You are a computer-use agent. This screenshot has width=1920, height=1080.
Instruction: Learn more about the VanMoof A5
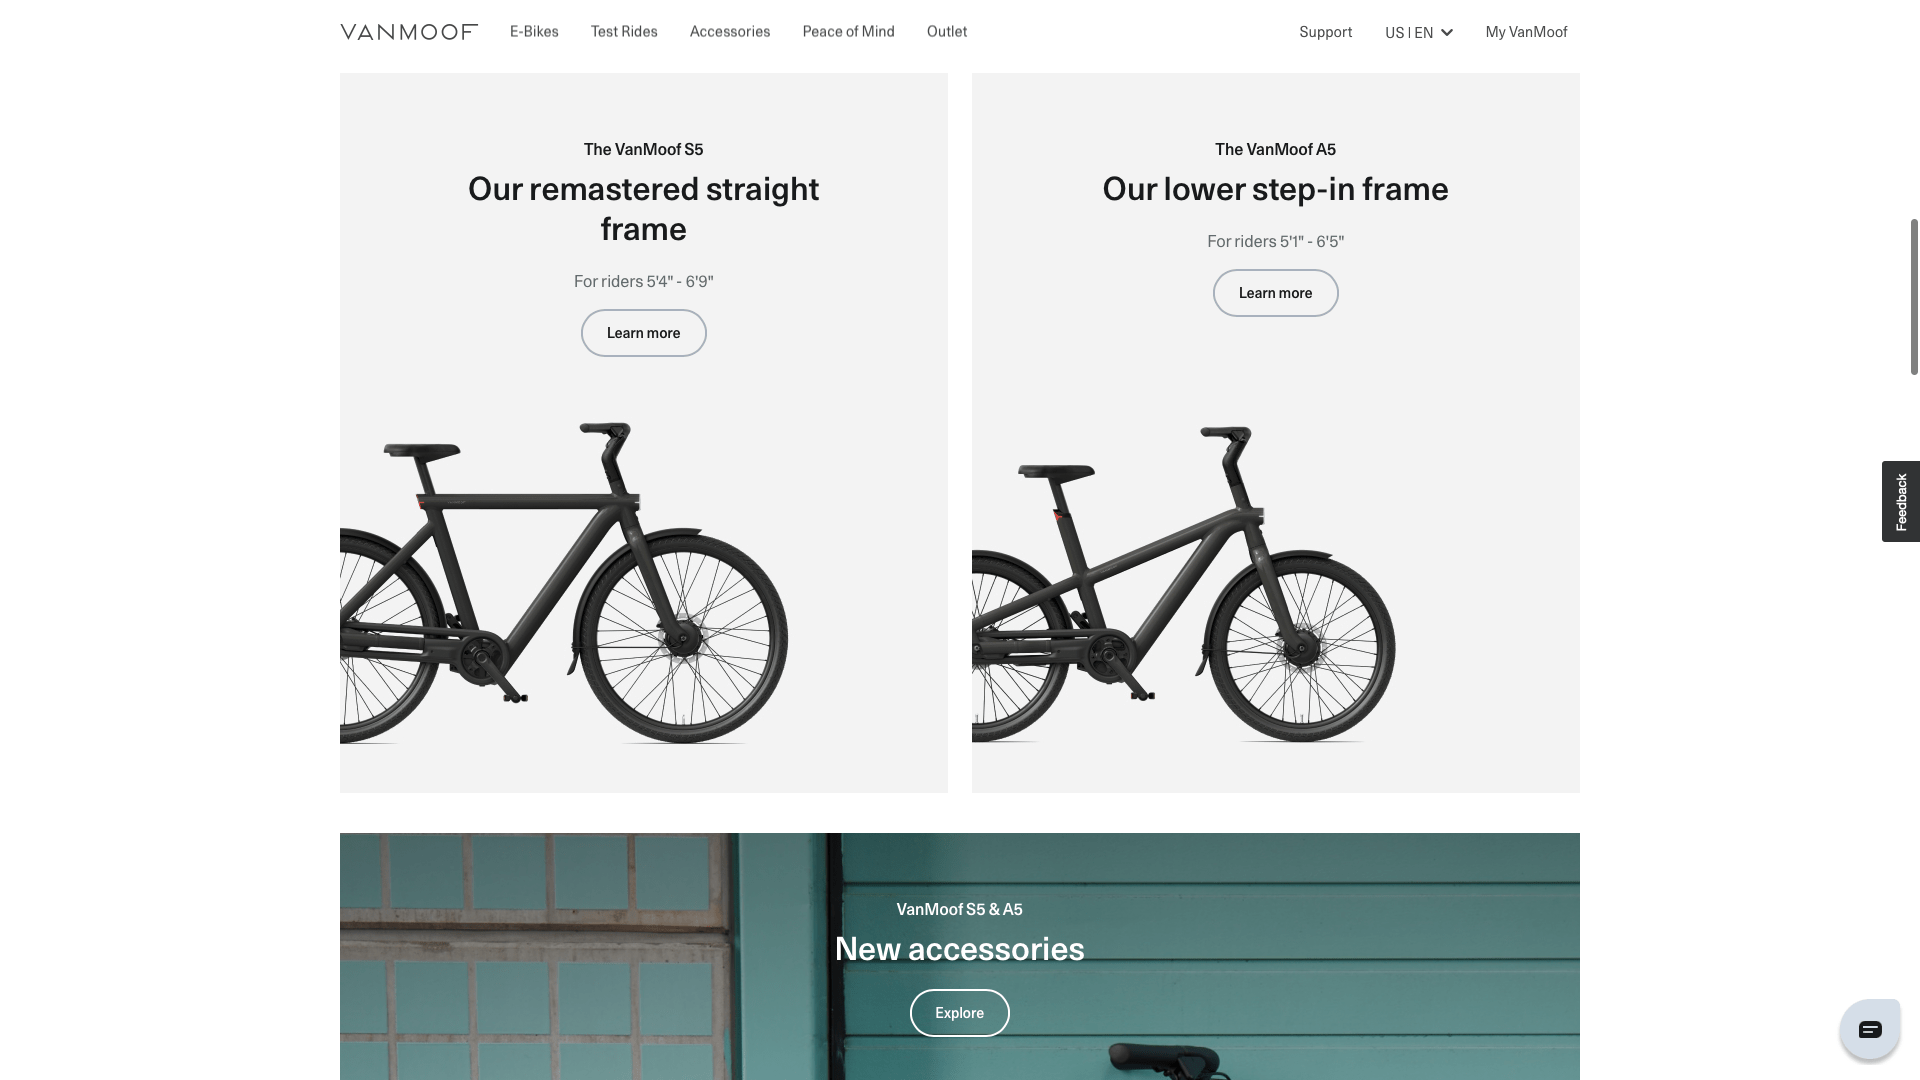pos(1276,293)
